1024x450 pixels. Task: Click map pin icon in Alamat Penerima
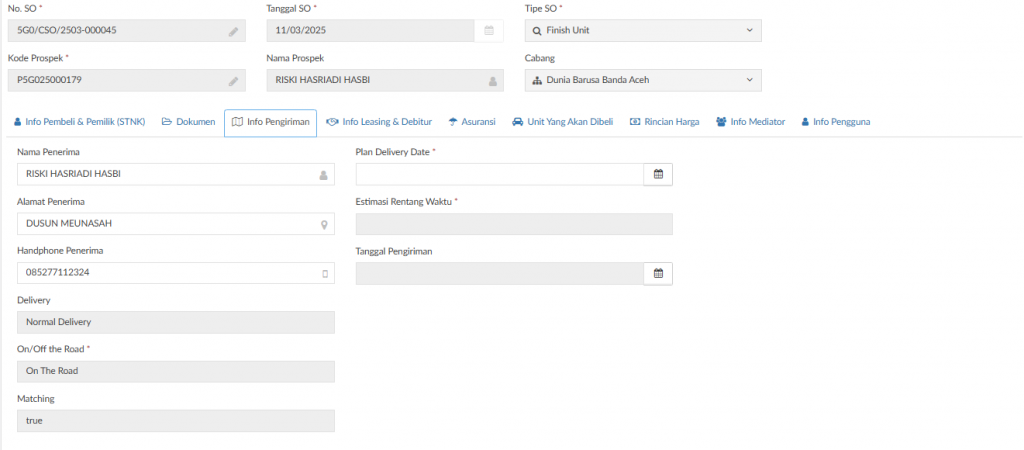click(x=324, y=225)
